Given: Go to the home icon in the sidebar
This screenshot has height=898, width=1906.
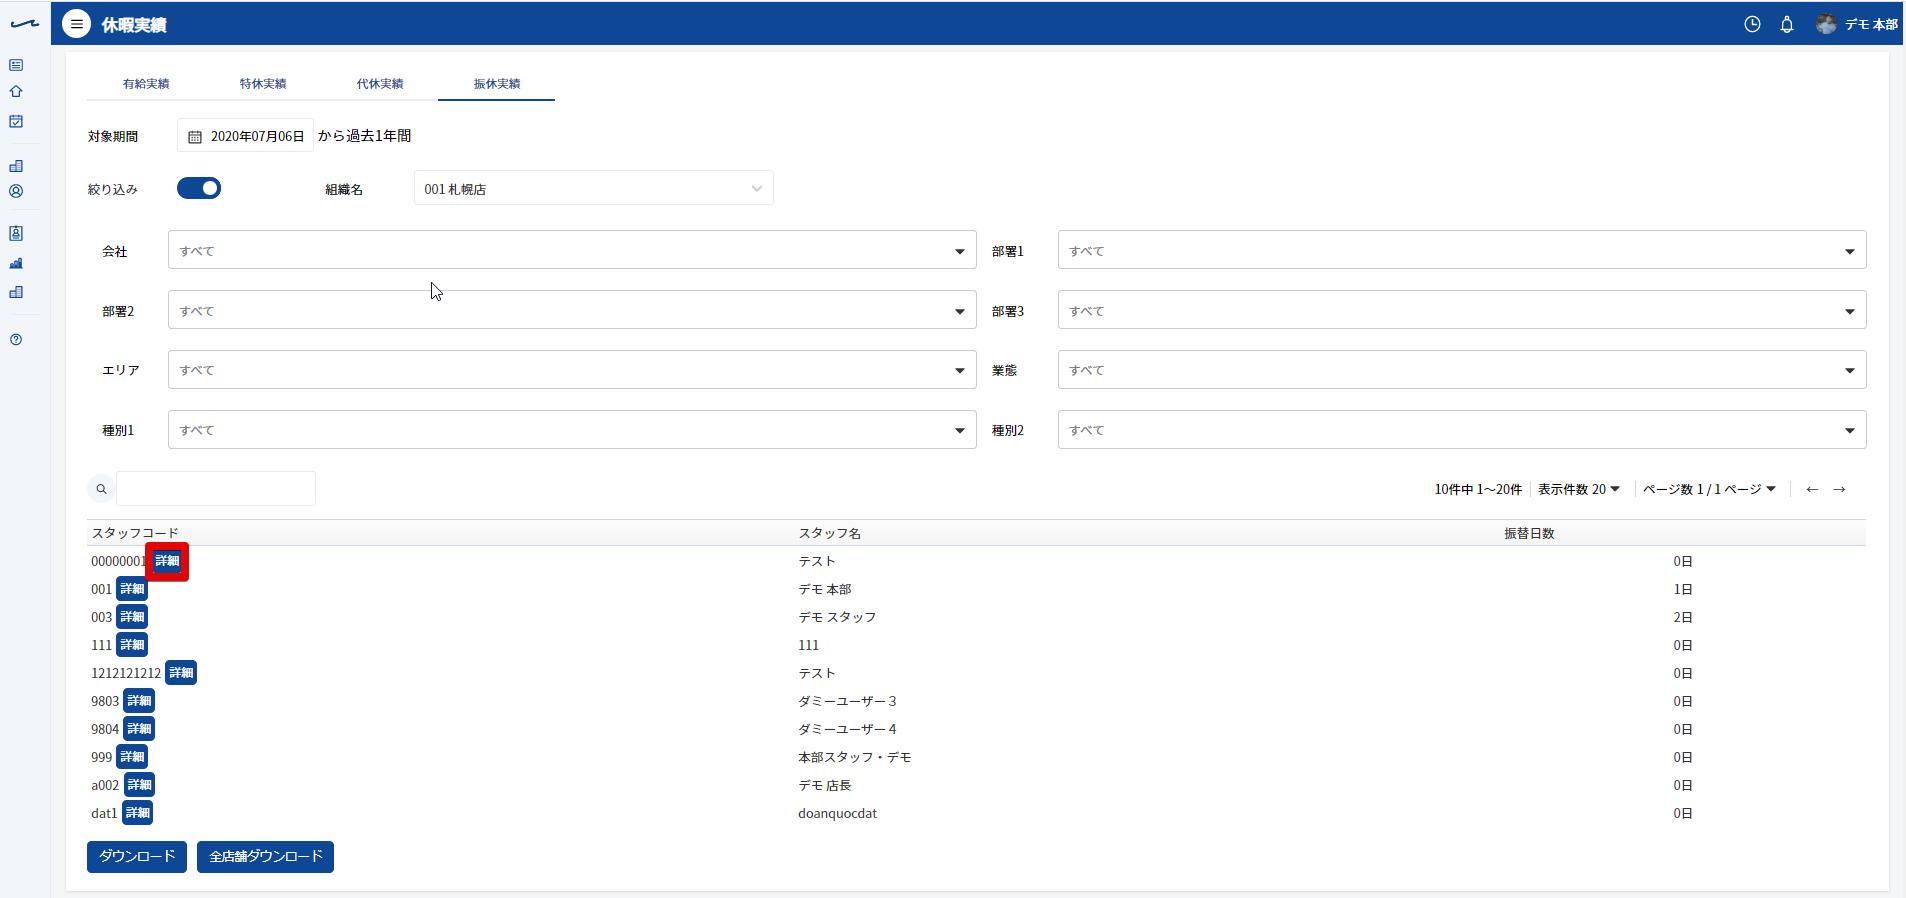Looking at the screenshot, I should pyautogui.click(x=16, y=92).
